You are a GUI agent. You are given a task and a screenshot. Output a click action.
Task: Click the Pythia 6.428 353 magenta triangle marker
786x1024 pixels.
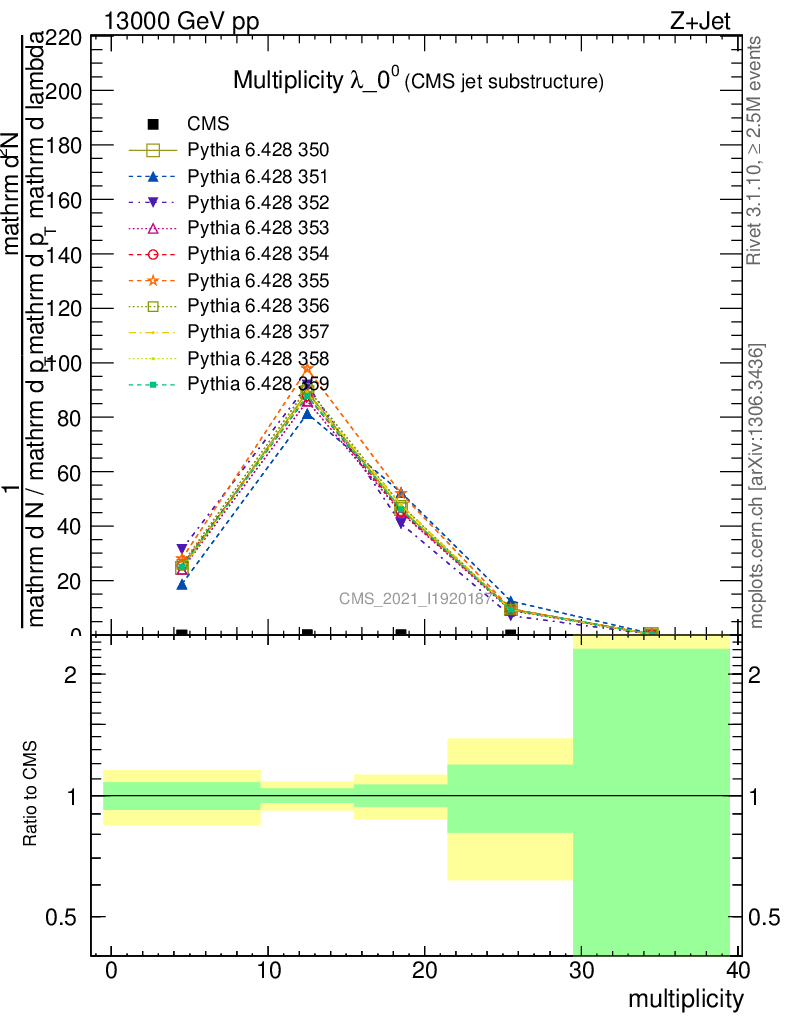(x=153, y=228)
